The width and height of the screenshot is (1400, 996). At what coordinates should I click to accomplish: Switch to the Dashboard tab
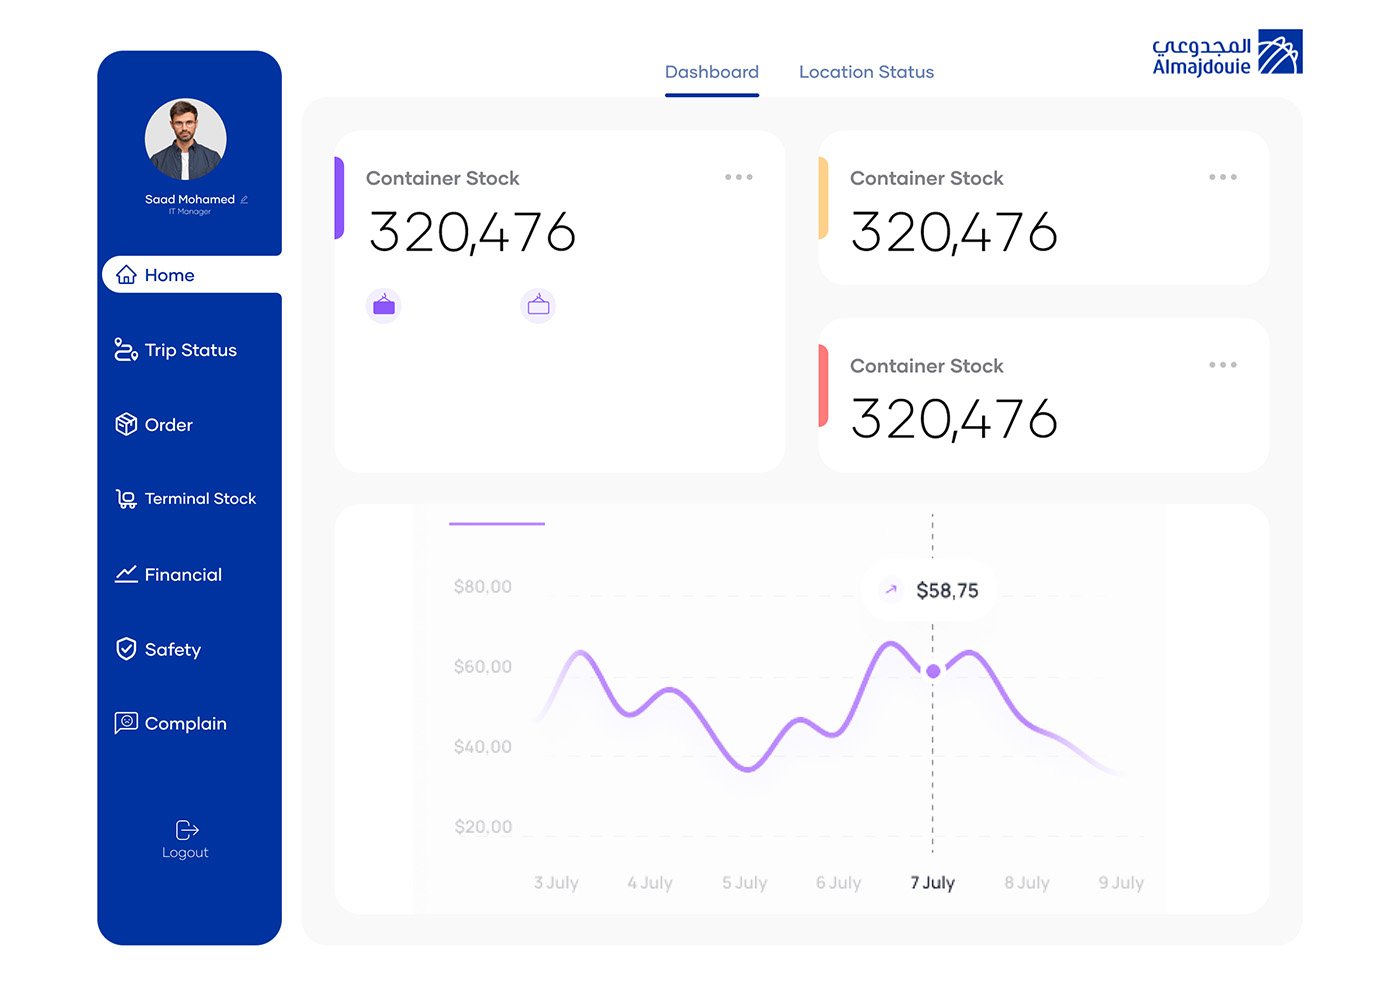[711, 72]
